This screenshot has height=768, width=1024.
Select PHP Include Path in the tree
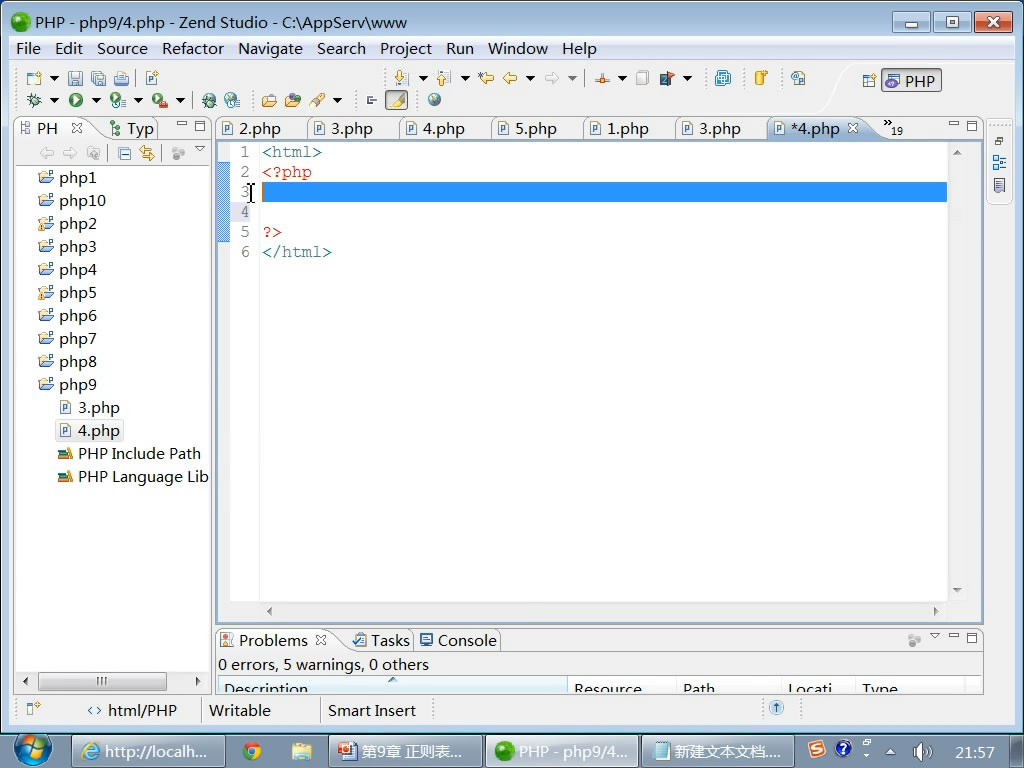tap(138, 454)
